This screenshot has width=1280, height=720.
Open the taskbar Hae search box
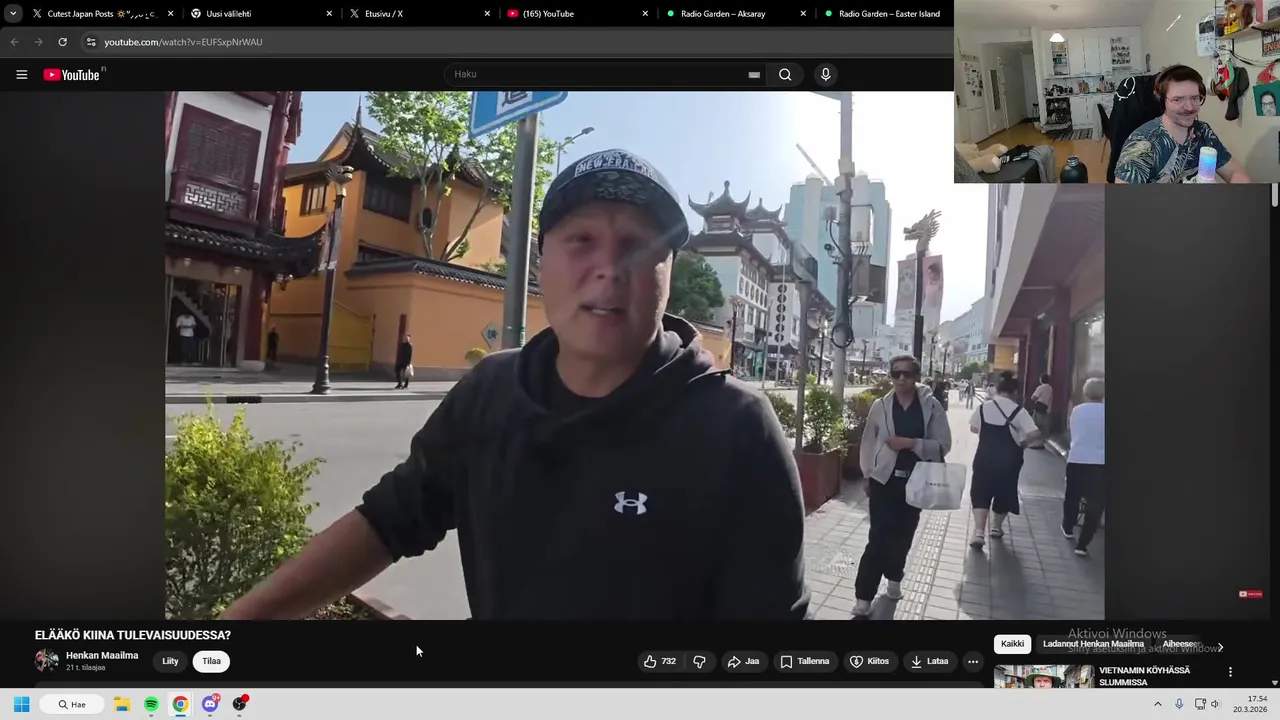point(72,704)
